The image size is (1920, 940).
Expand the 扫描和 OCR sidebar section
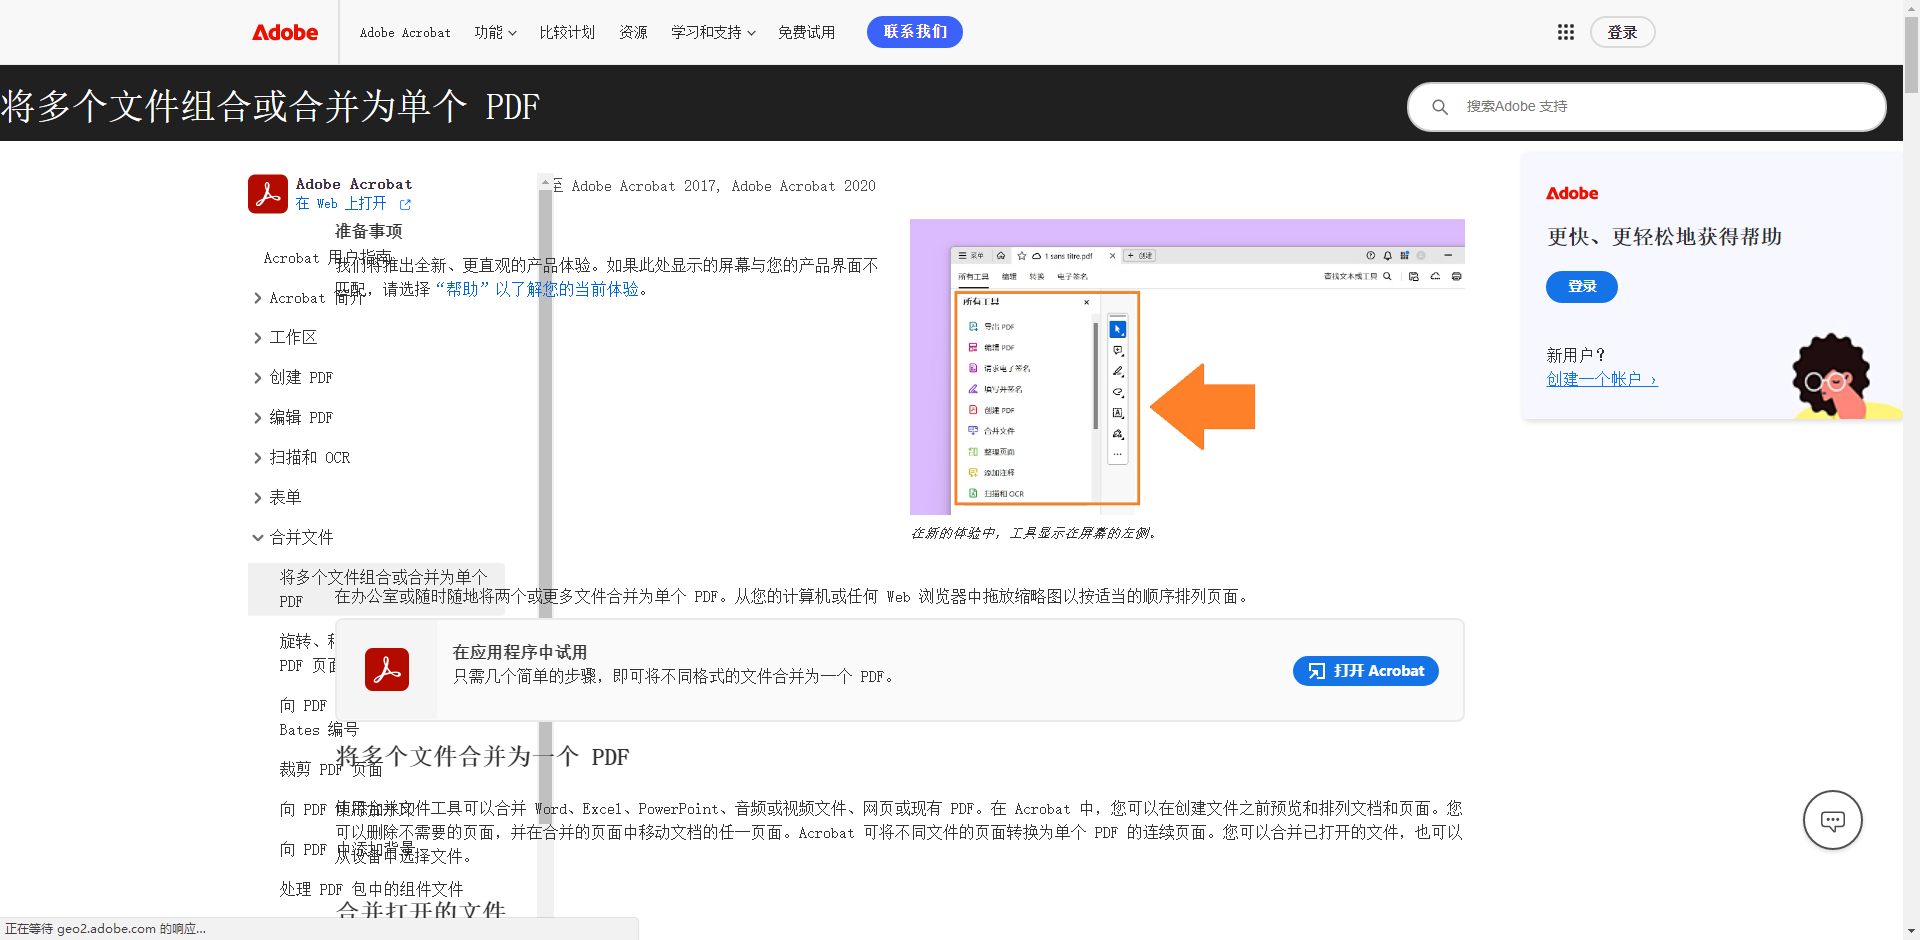tap(258, 458)
